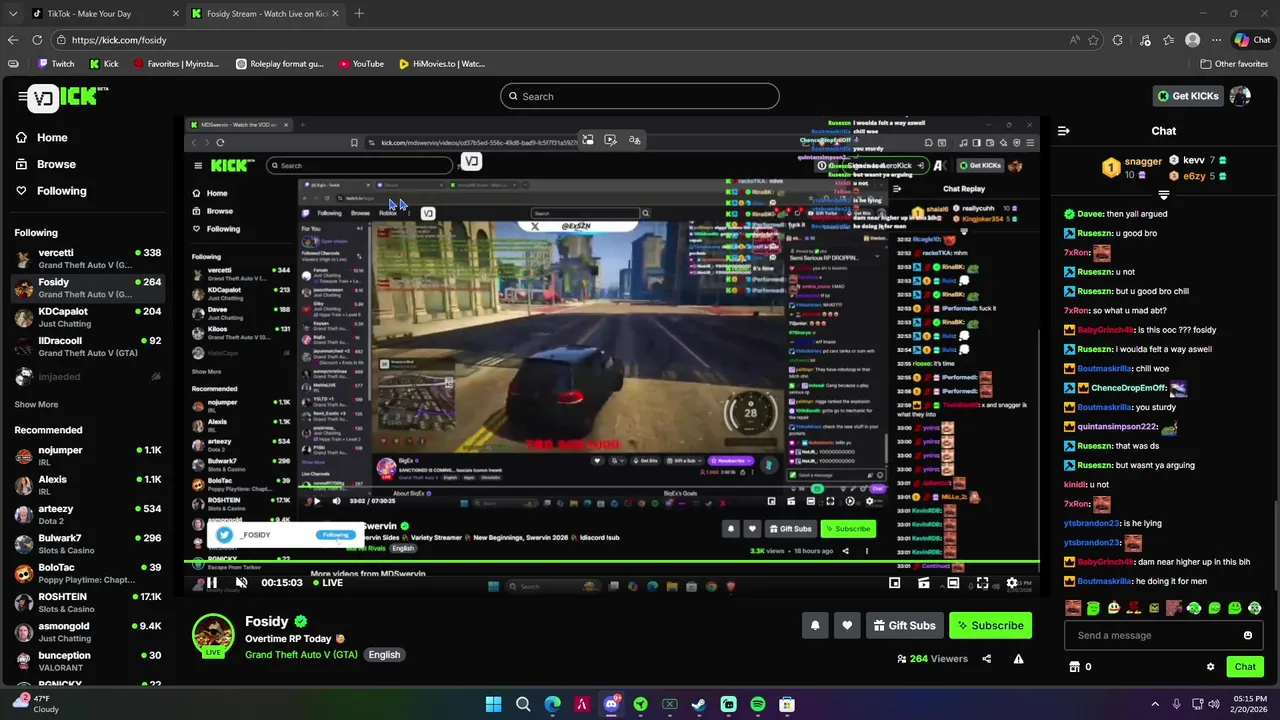The height and width of the screenshot is (720, 1280).
Task: Subscribe to Fosidy's channel
Action: click(990, 626)
